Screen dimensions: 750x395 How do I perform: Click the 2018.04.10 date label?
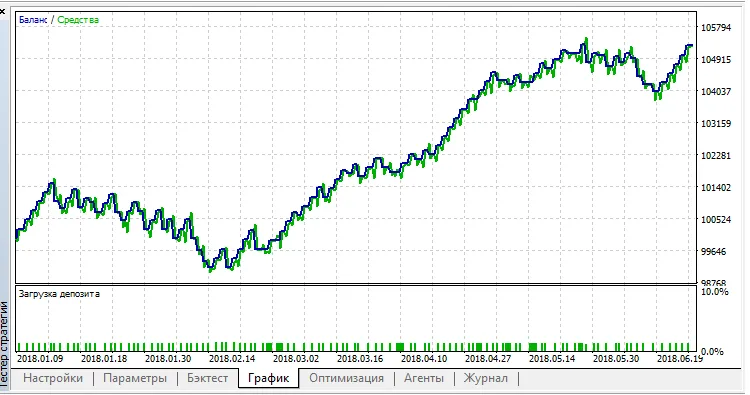(x=424, y=358)
